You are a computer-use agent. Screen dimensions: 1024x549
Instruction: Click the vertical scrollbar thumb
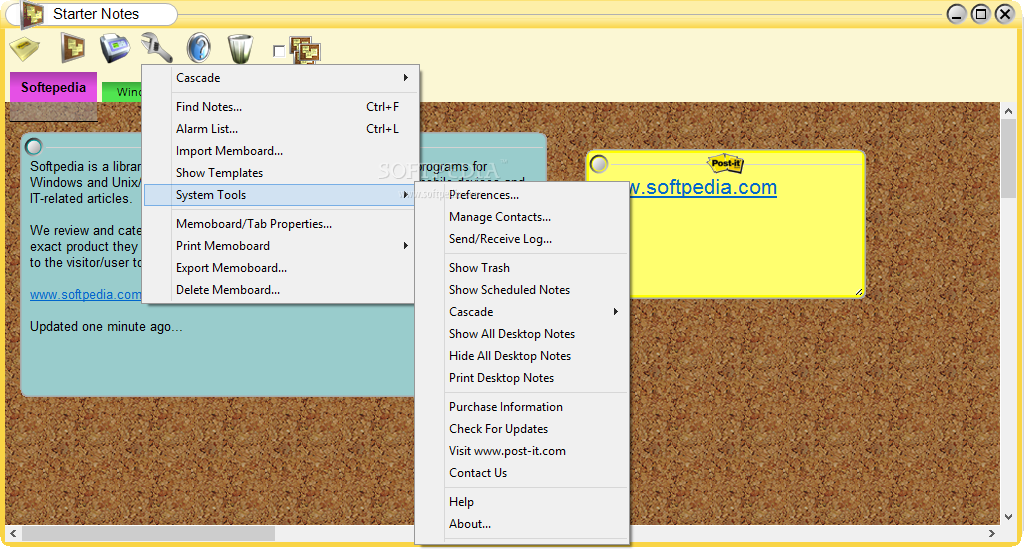(1008, 158)
